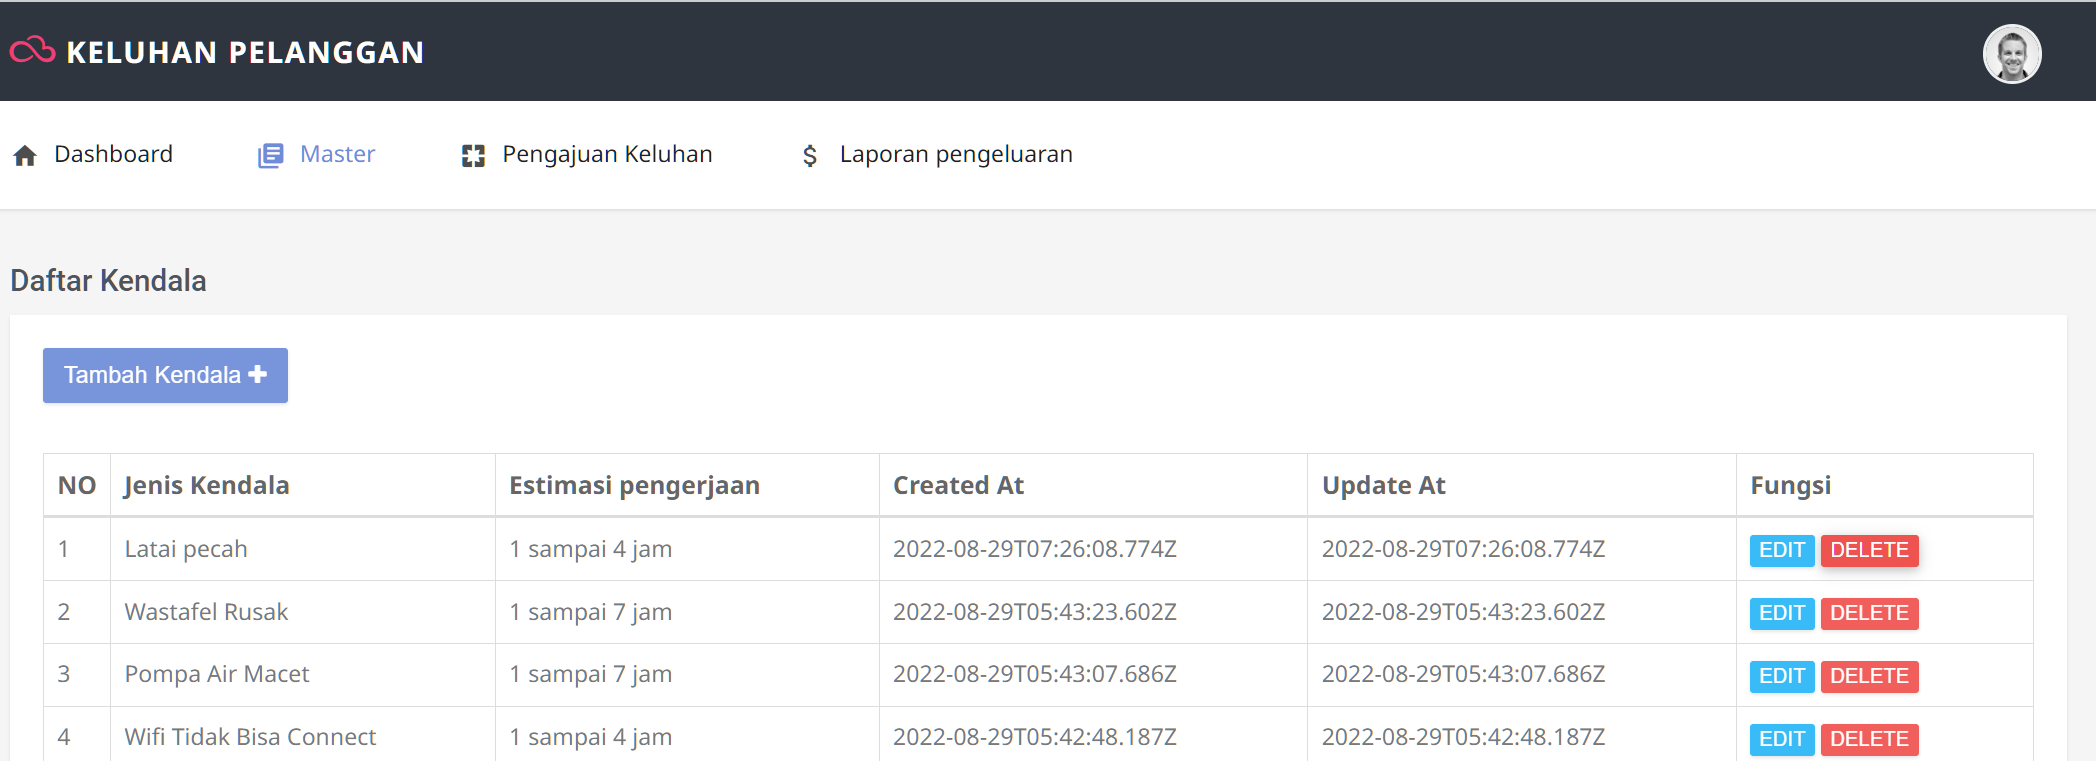Open the Dashboard menu item
The image size is (2096, 761).
[93, 154]
